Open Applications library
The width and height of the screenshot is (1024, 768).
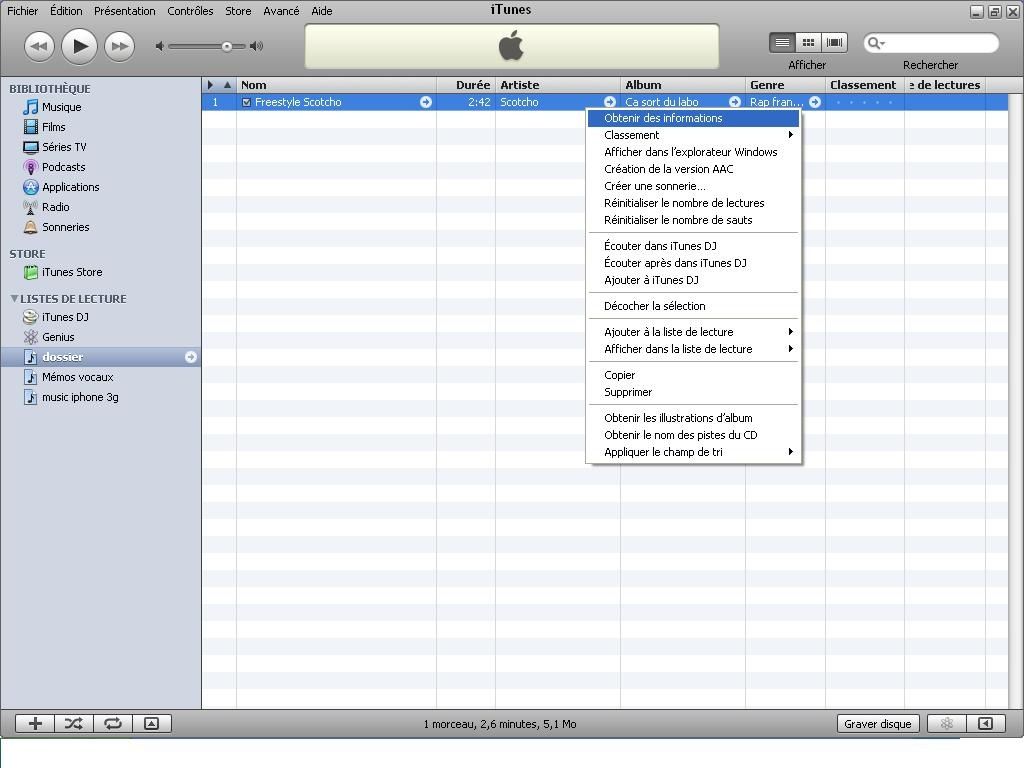71,187
